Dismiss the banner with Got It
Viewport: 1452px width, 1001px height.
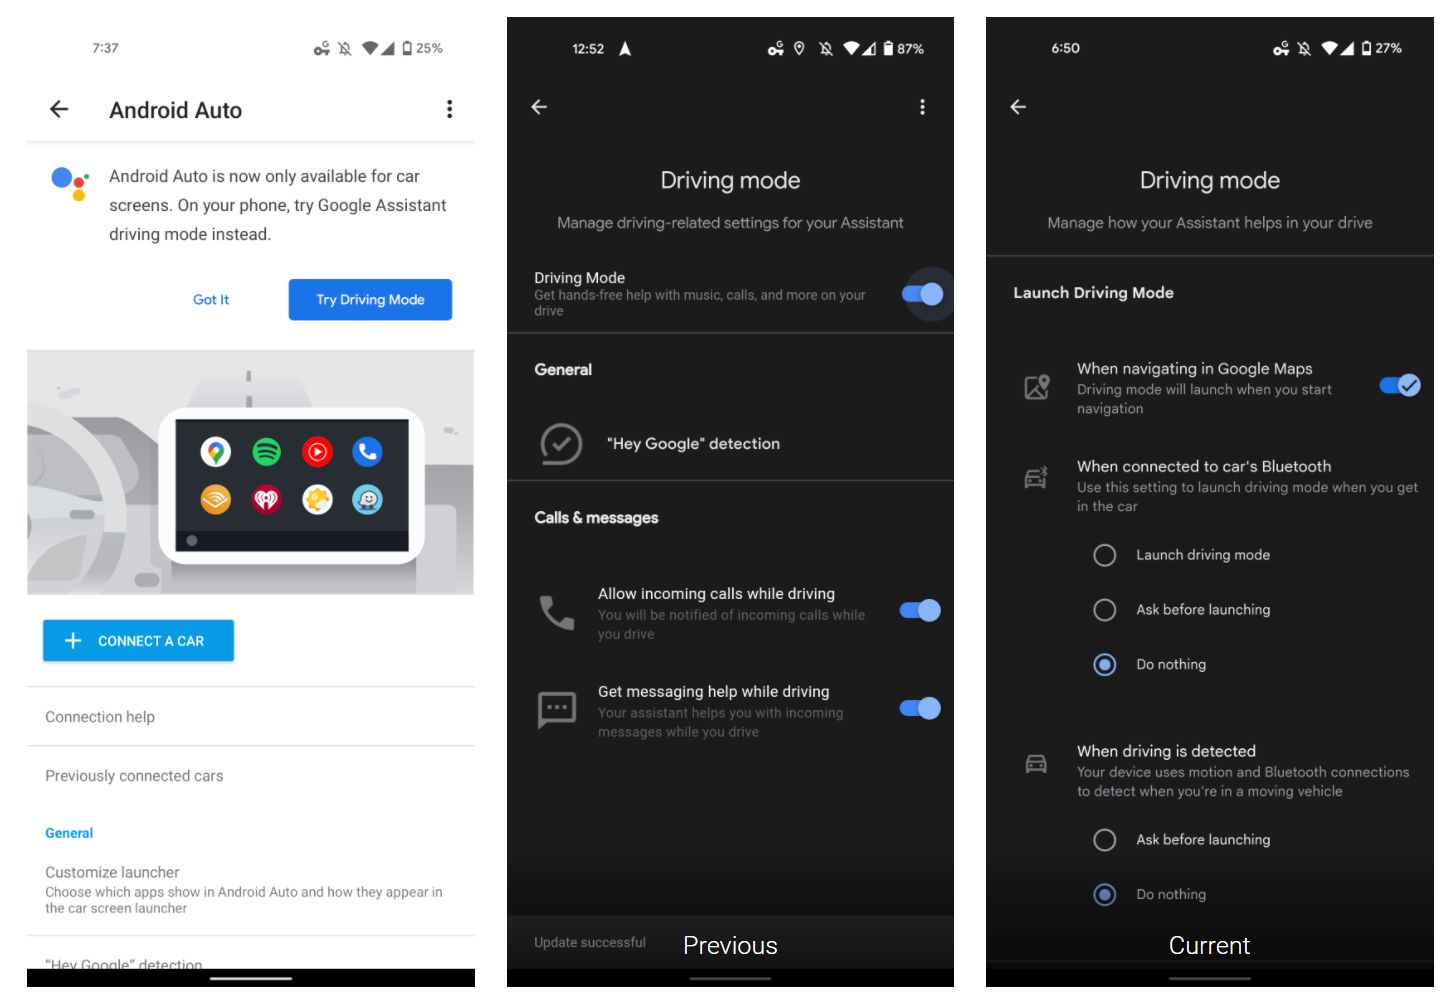tap(211, 299)
